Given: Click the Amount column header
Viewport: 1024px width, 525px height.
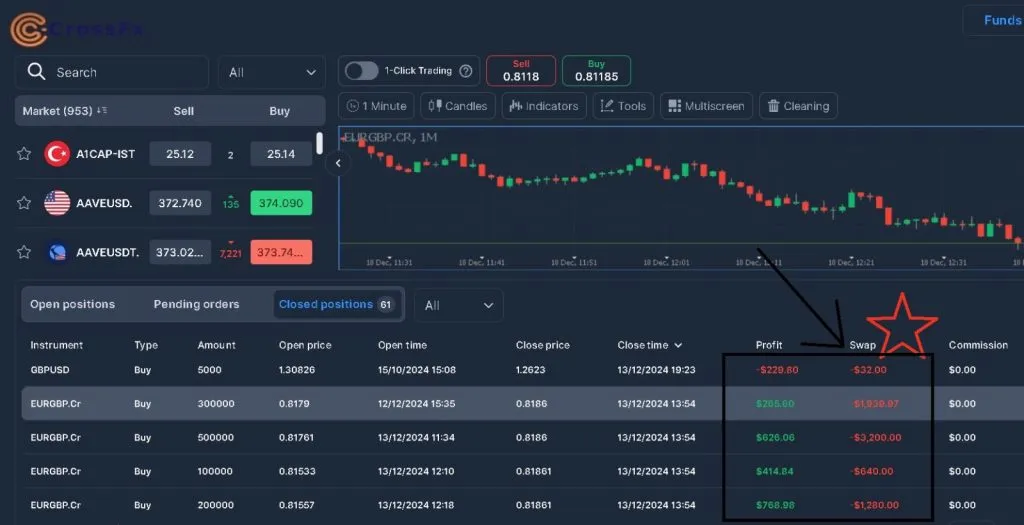Looking at the screenshot, I should [x=217, y=345].
